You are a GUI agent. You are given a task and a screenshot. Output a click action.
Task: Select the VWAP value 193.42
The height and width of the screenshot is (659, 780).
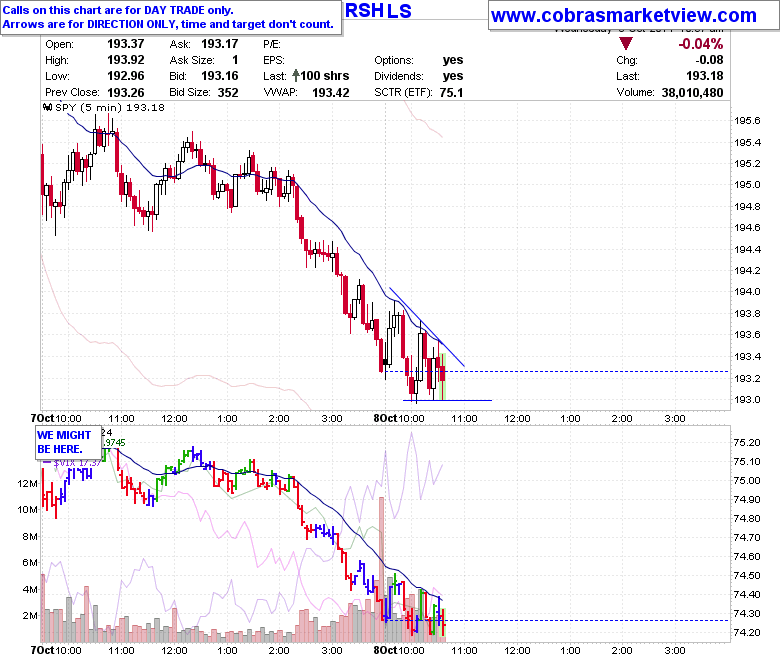tap(331, 93)
